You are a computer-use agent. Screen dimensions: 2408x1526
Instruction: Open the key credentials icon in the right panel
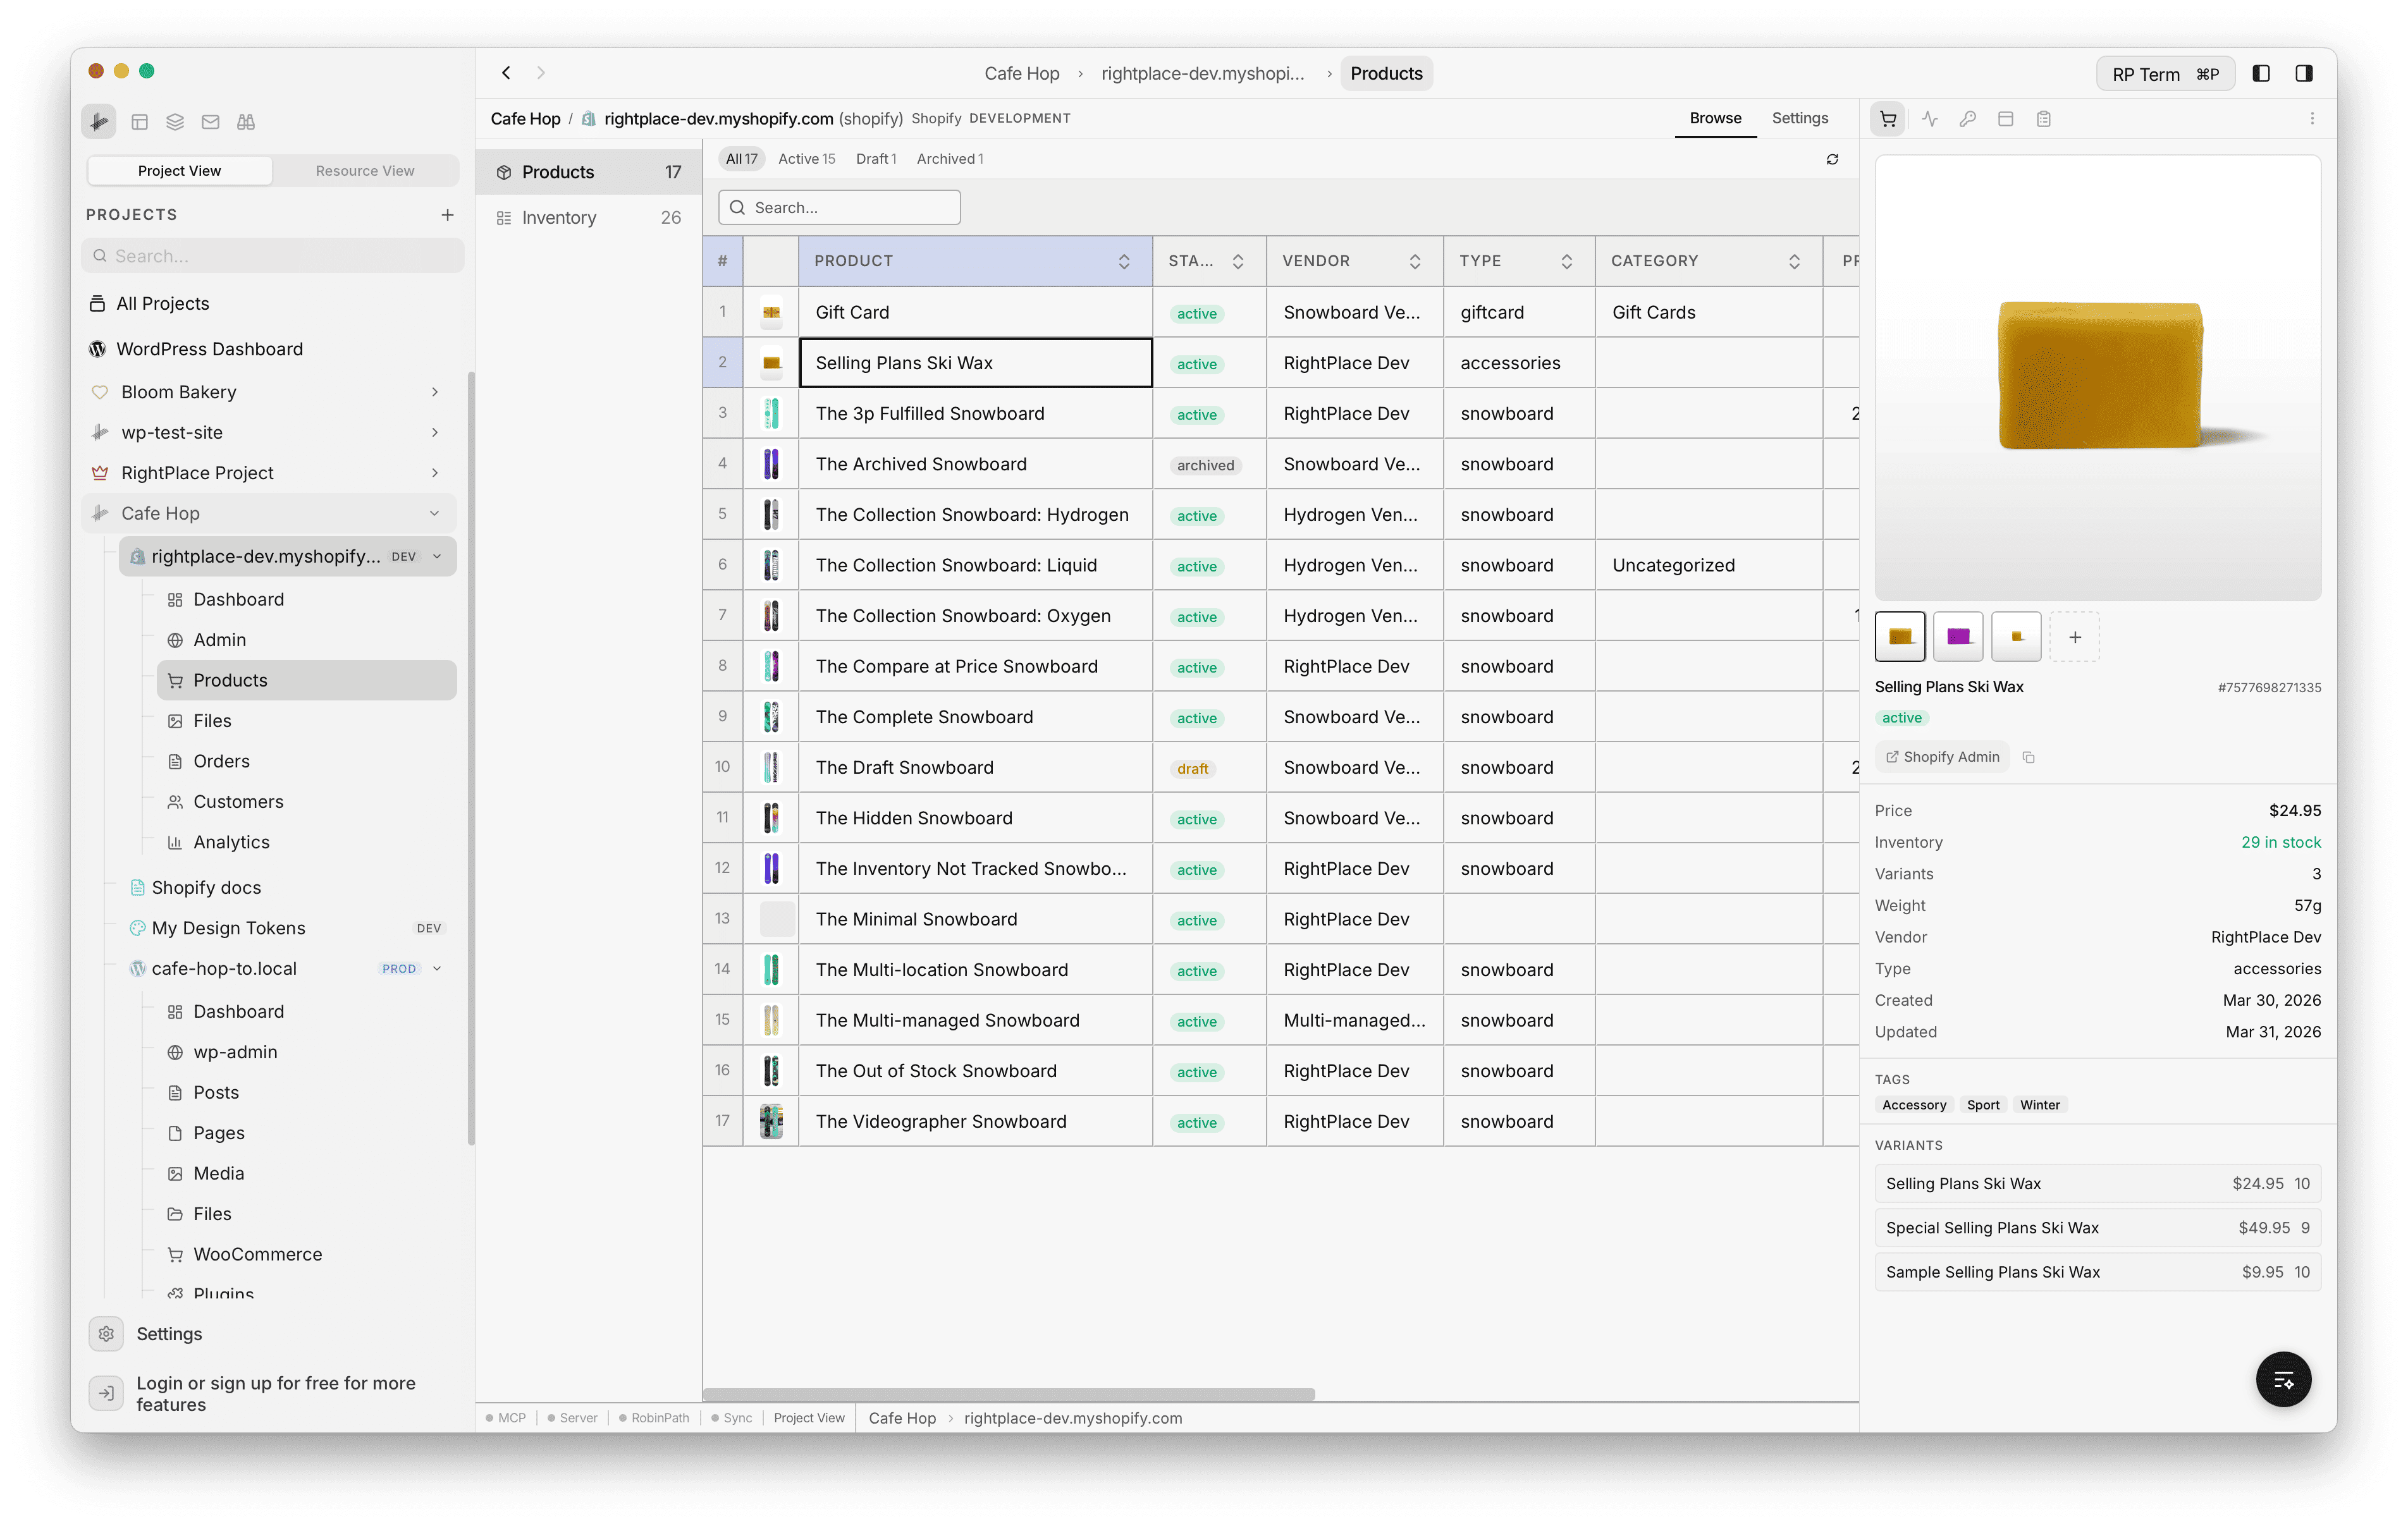coord(1968,118)
